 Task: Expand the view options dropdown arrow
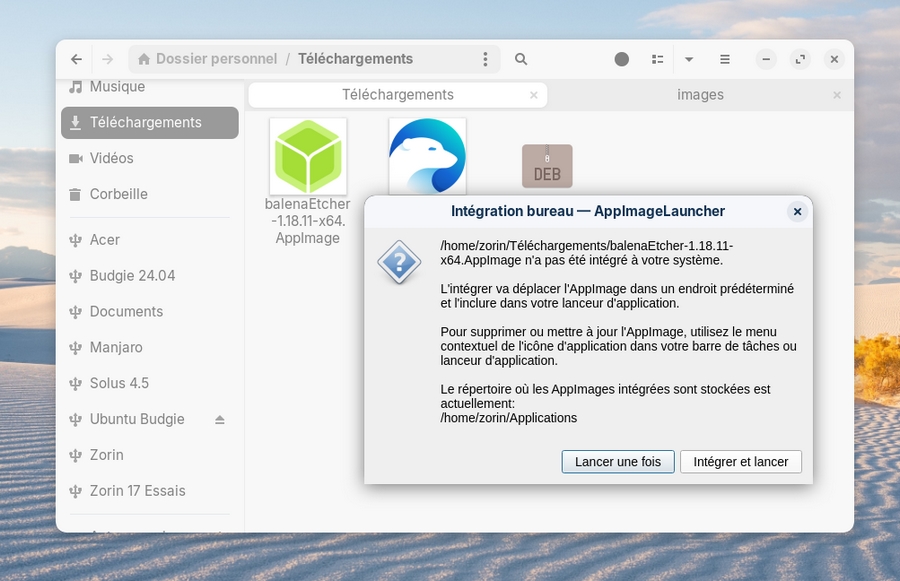689,59
